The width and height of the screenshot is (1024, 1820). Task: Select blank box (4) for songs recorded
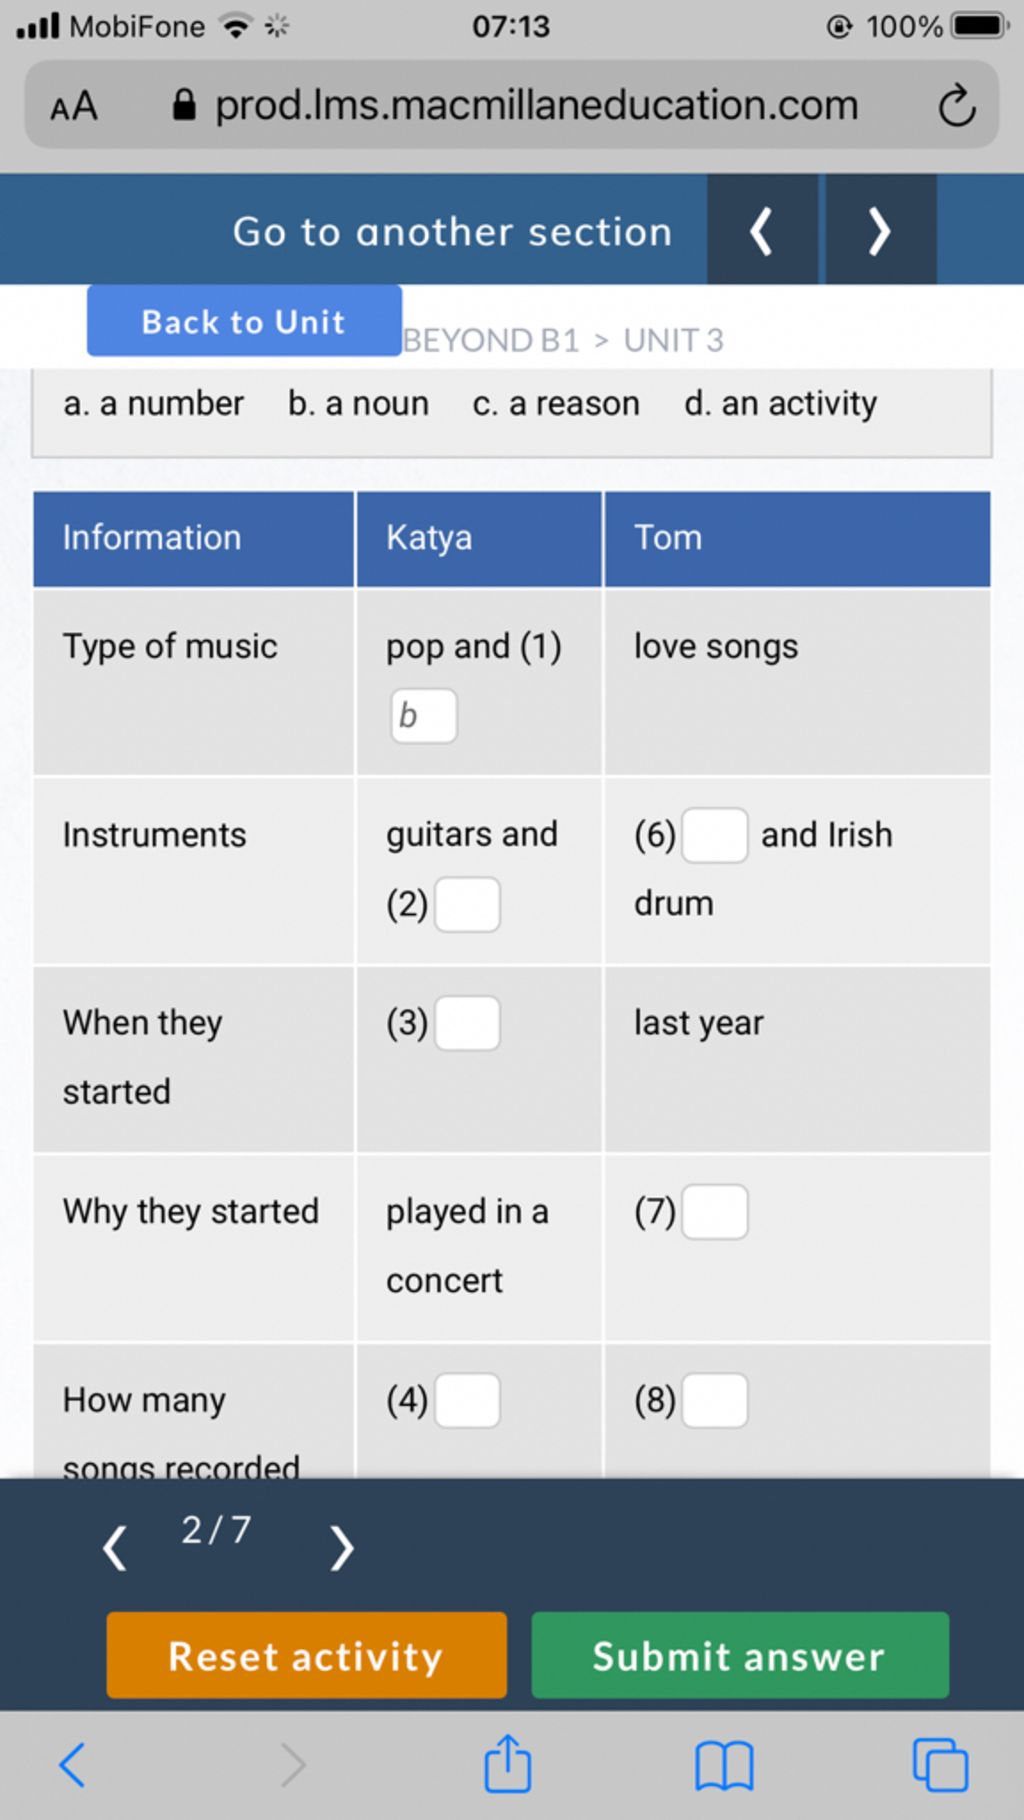click(x=468, y=1401)
